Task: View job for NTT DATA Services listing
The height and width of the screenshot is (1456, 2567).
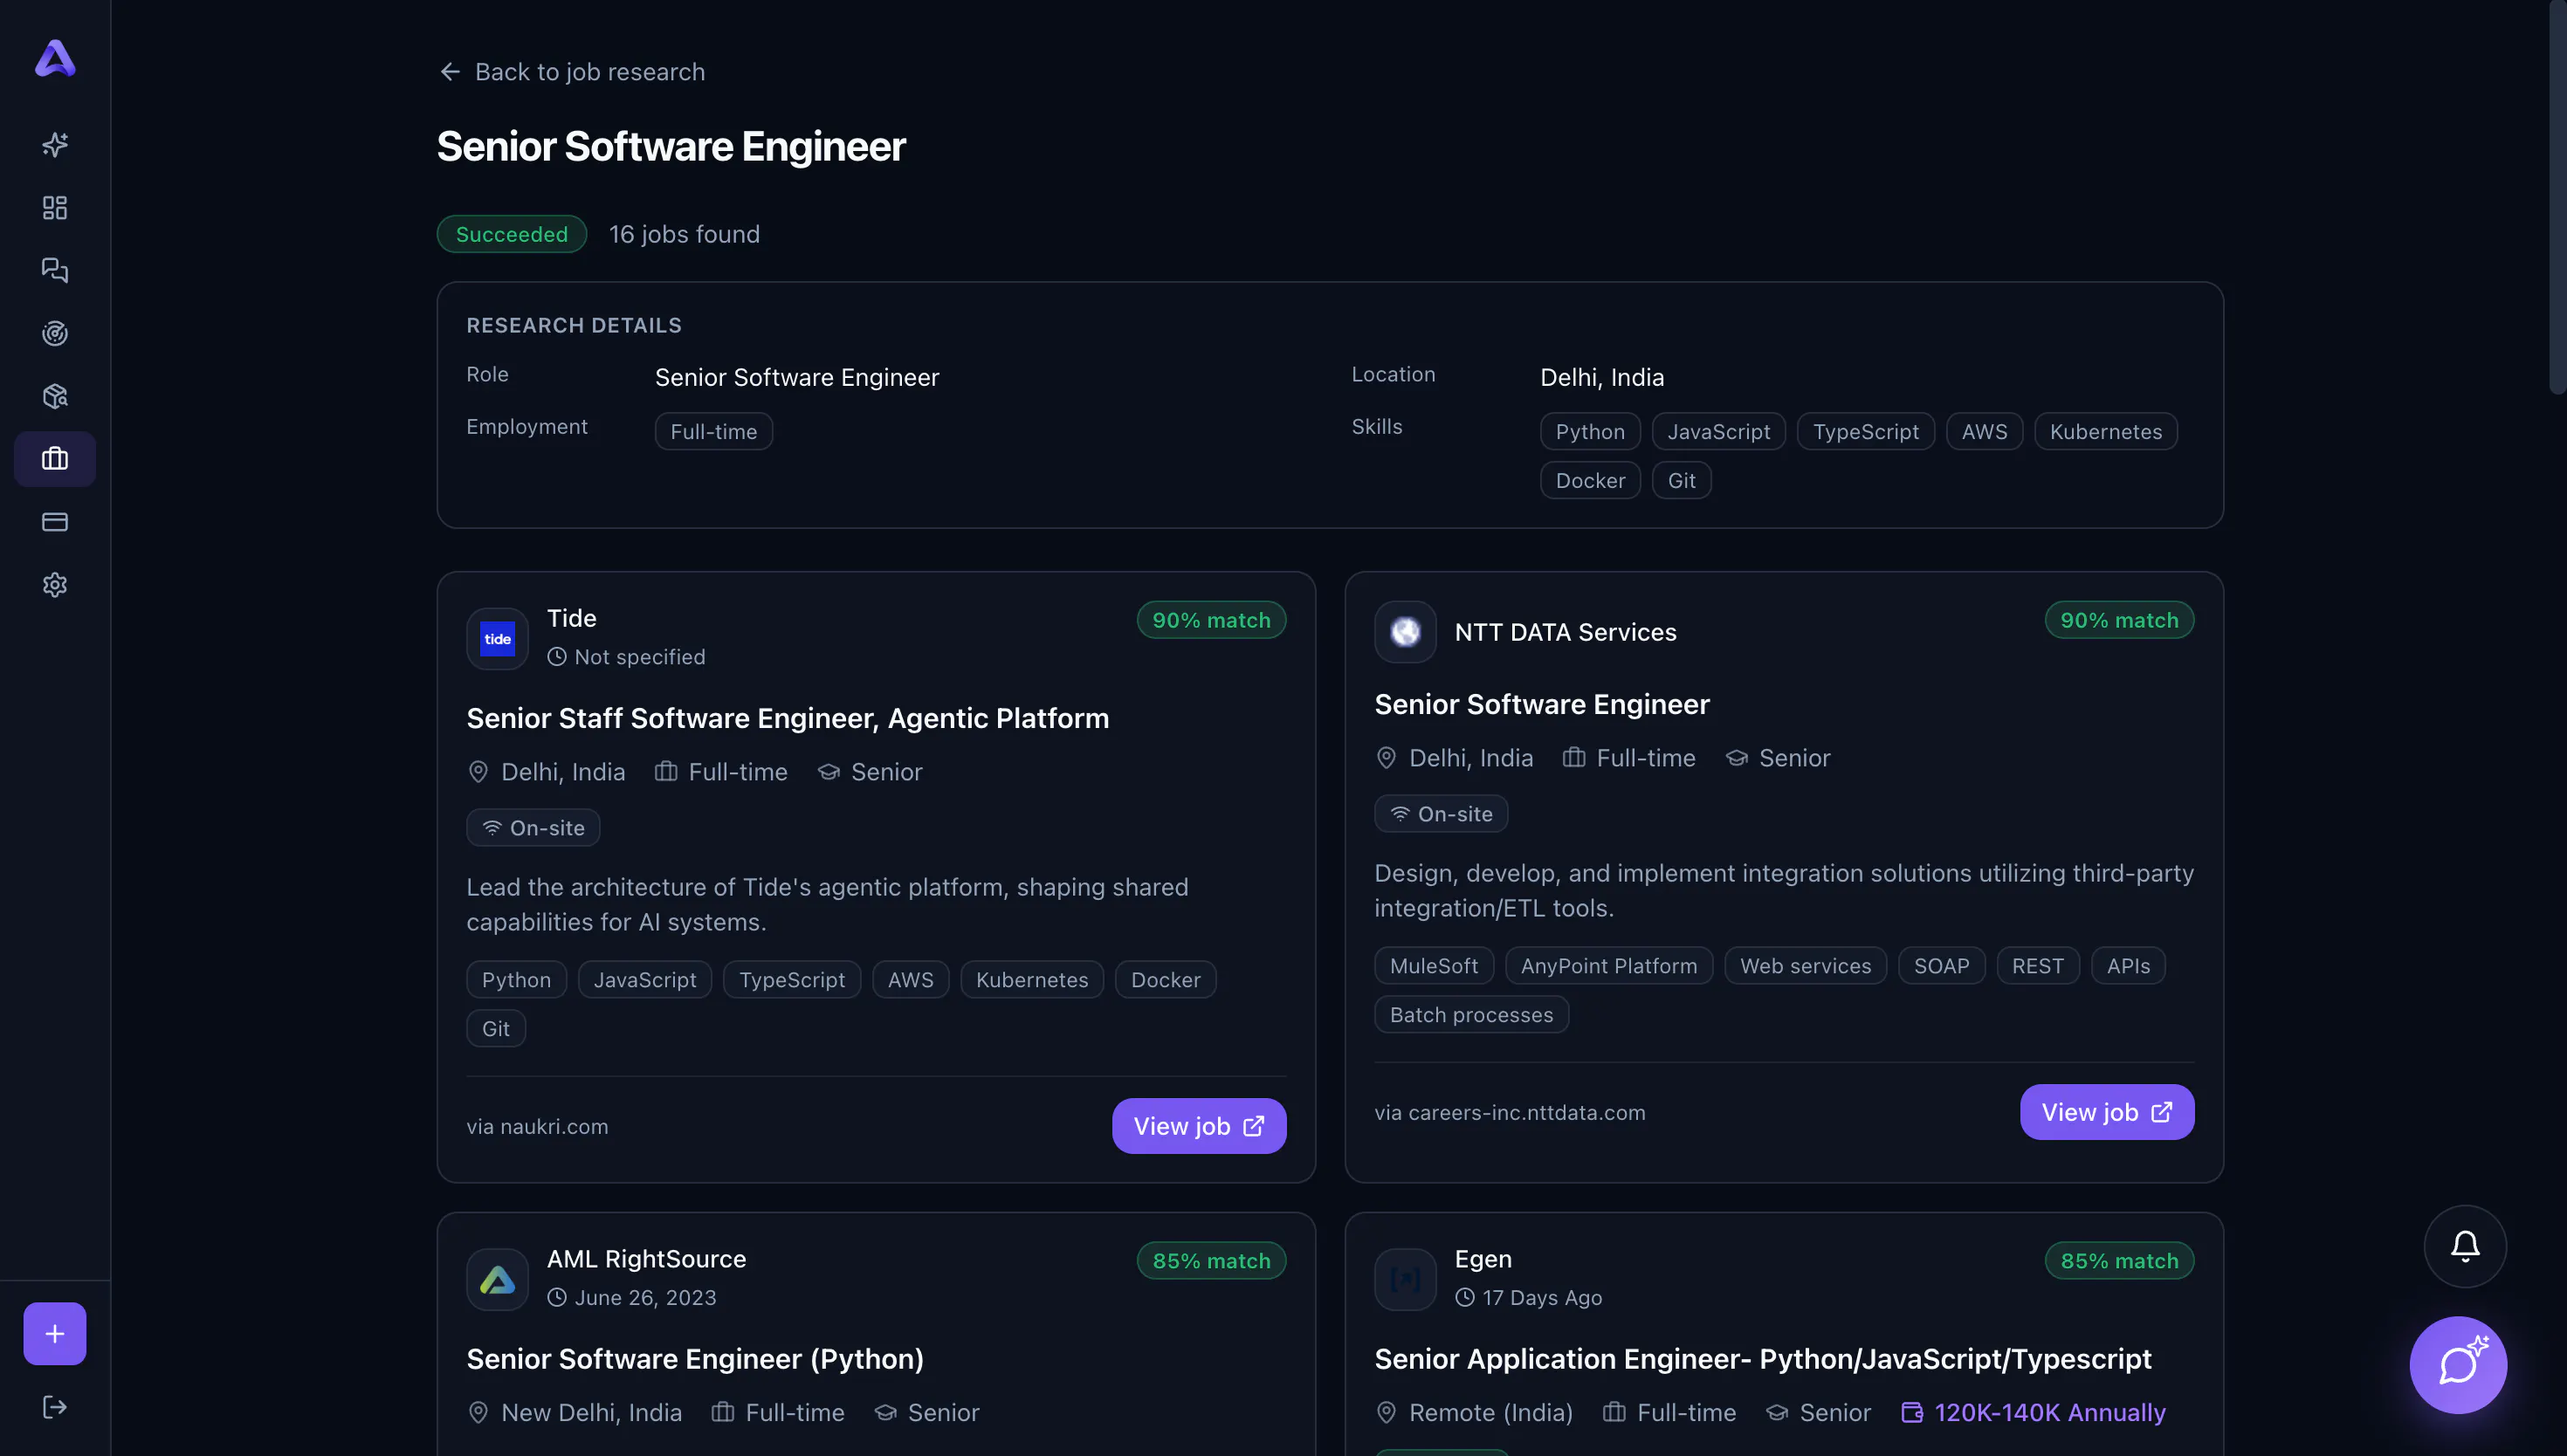Action: point(2107,1113)
